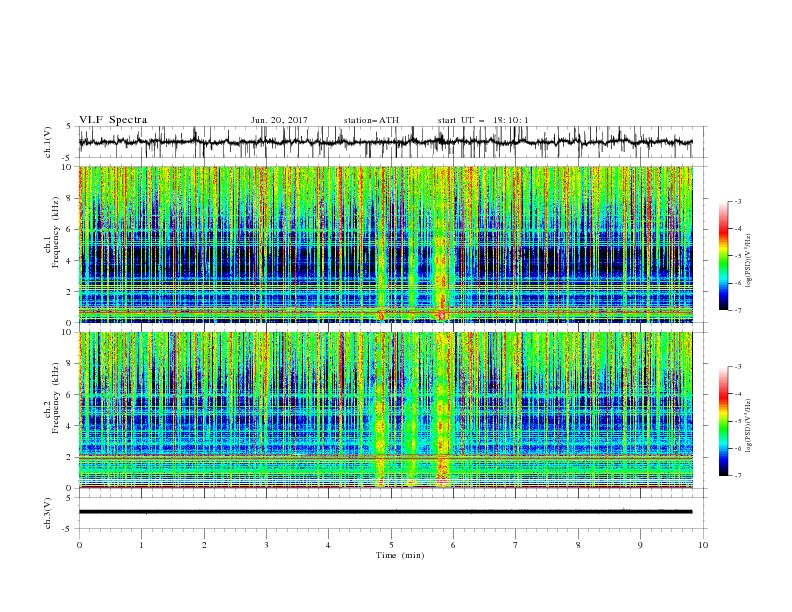Click the time axis tick label '0'
Image resolution: width=792 pixels, height=612 pixels.
[x=79, y=545]
